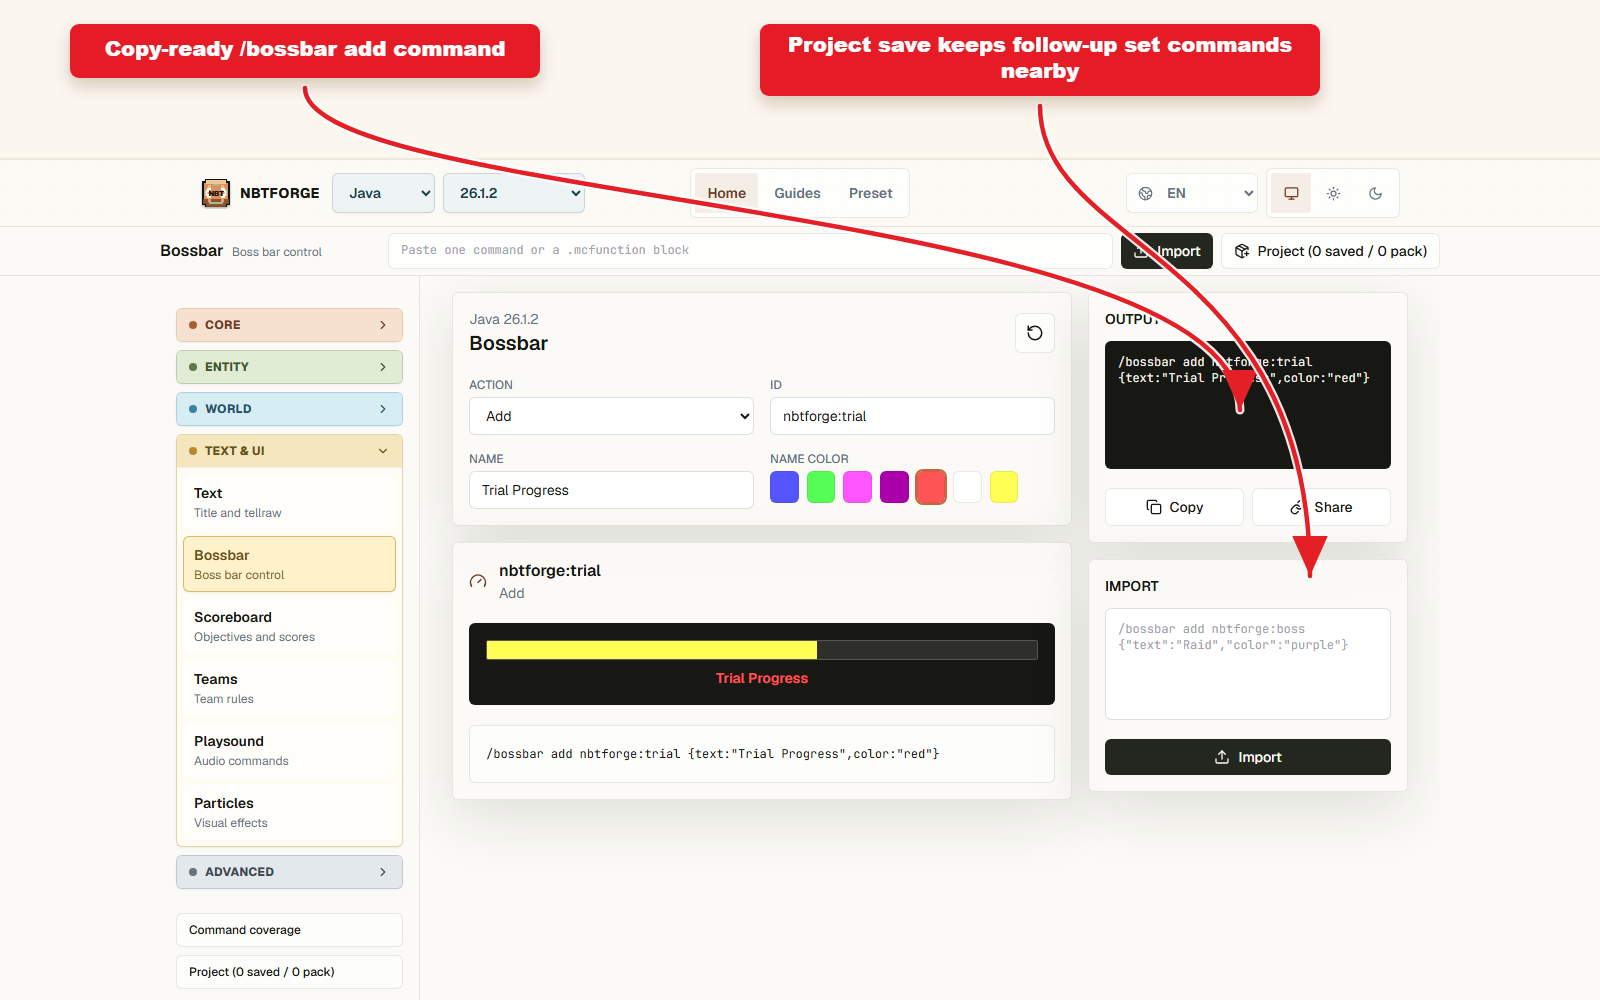Focus the paste command input bar
This screenshot has width=1600, height=1000.
750,251
